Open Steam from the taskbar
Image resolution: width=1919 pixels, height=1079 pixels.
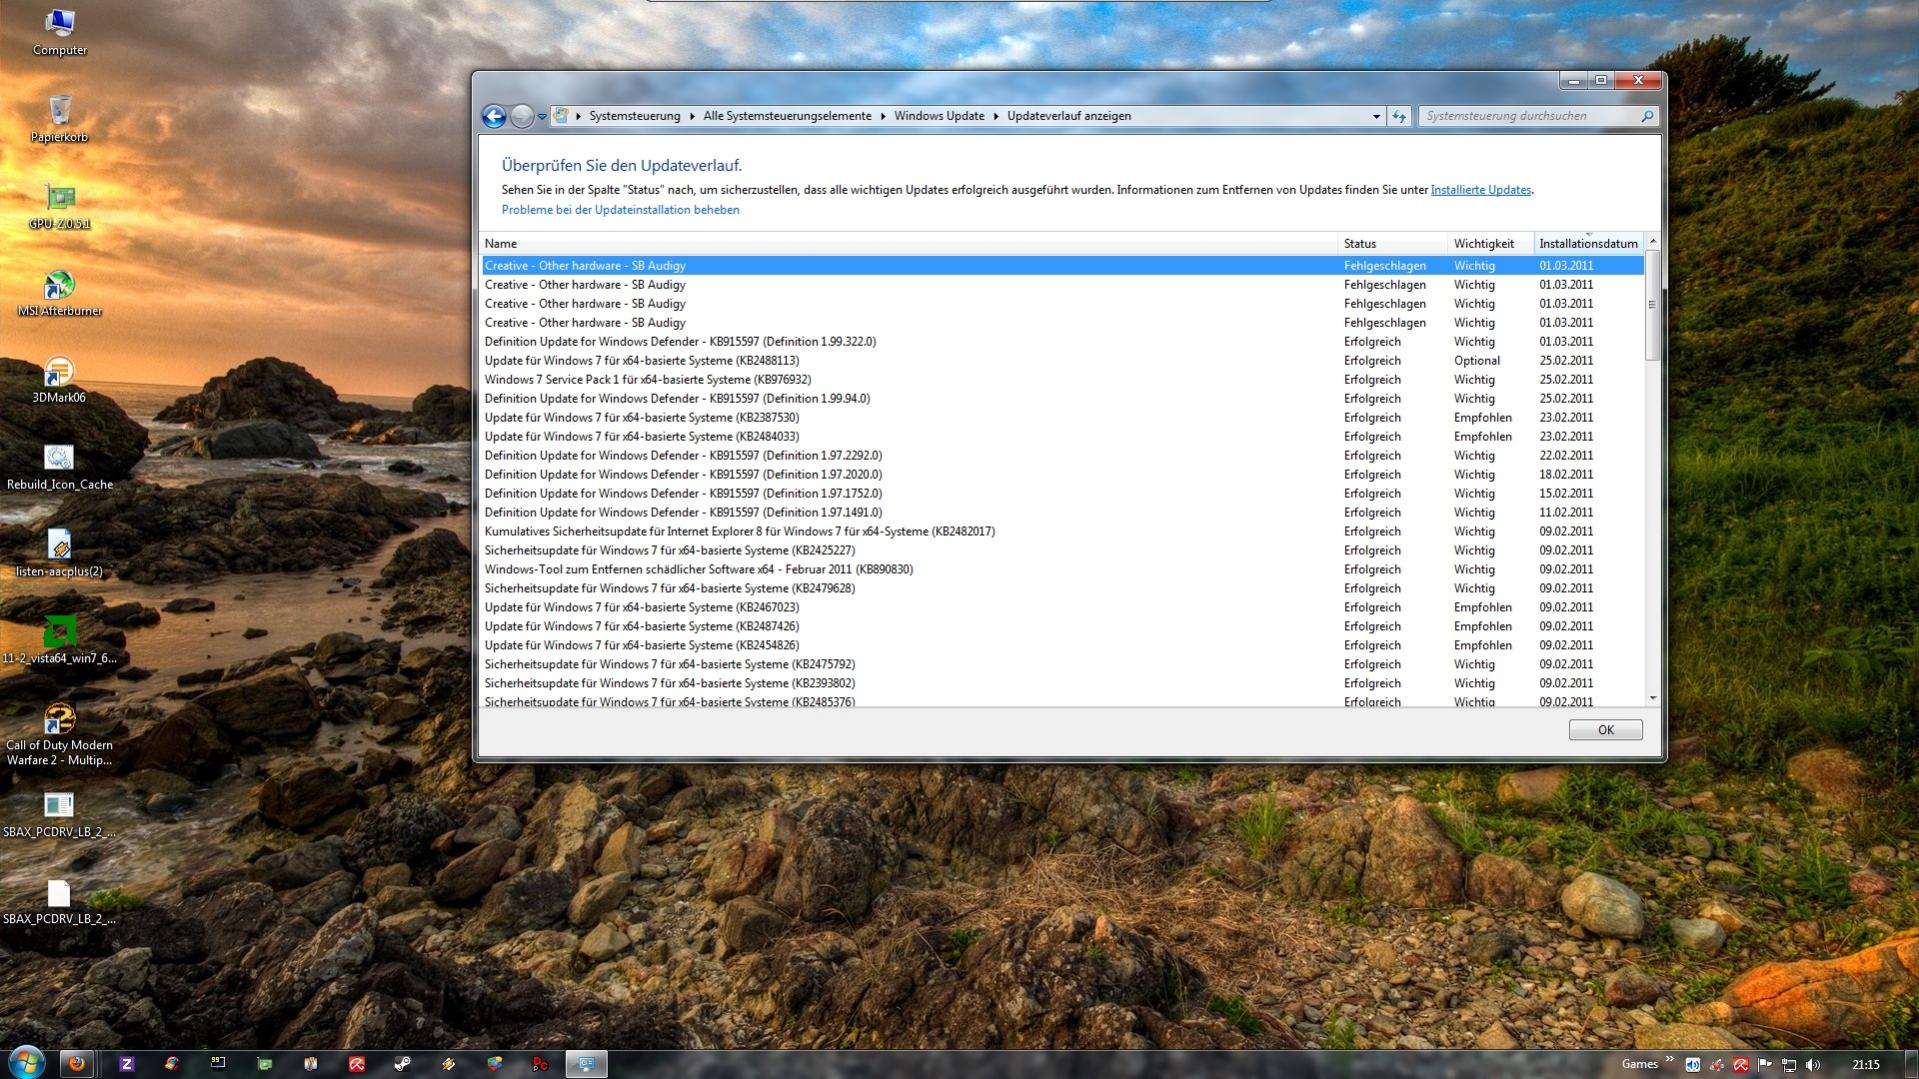click(x=403, y=1064)
